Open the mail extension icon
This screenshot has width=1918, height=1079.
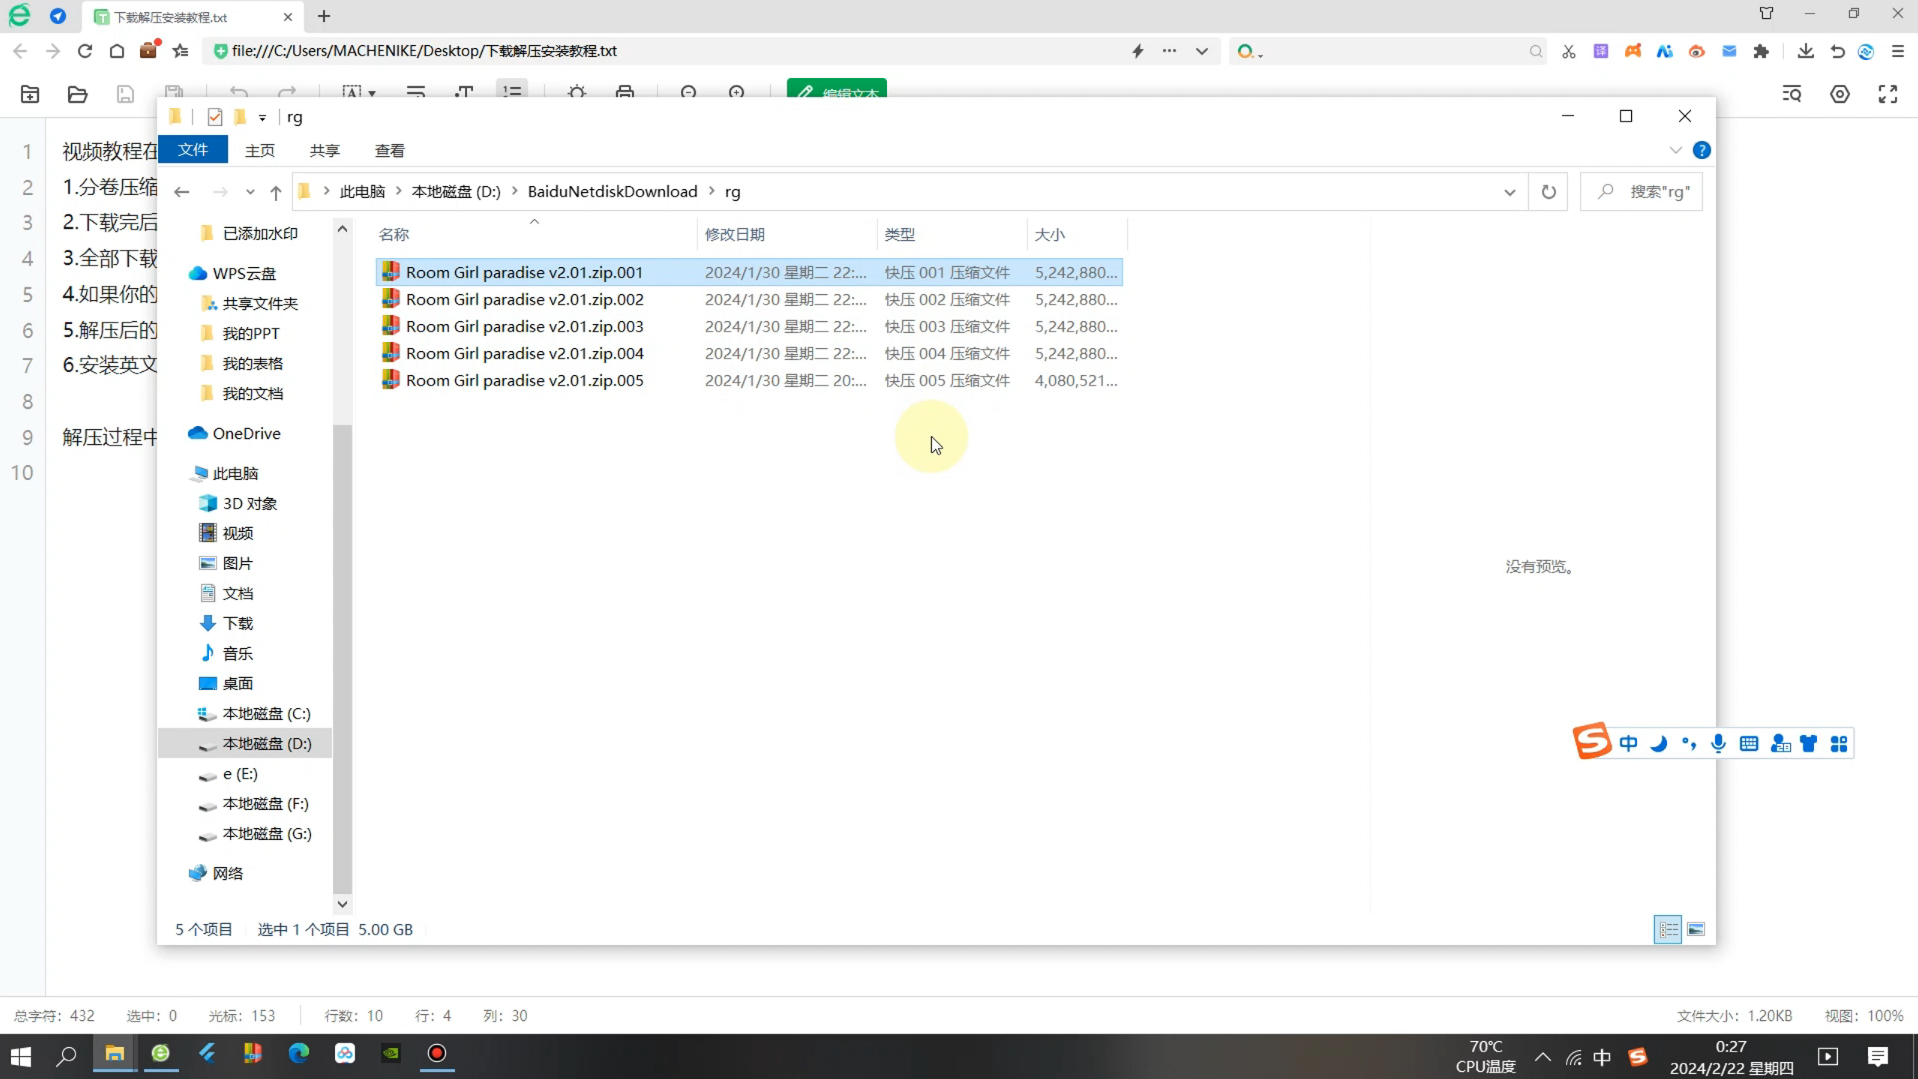tap(1729, 51)
